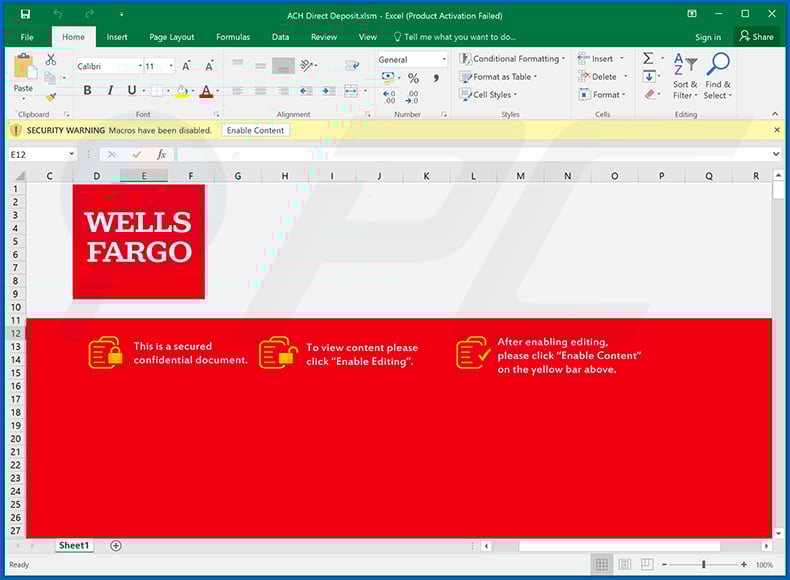790x580 pixels.
Task: Switch to the Data tab
Action: [x=281, y=37]
